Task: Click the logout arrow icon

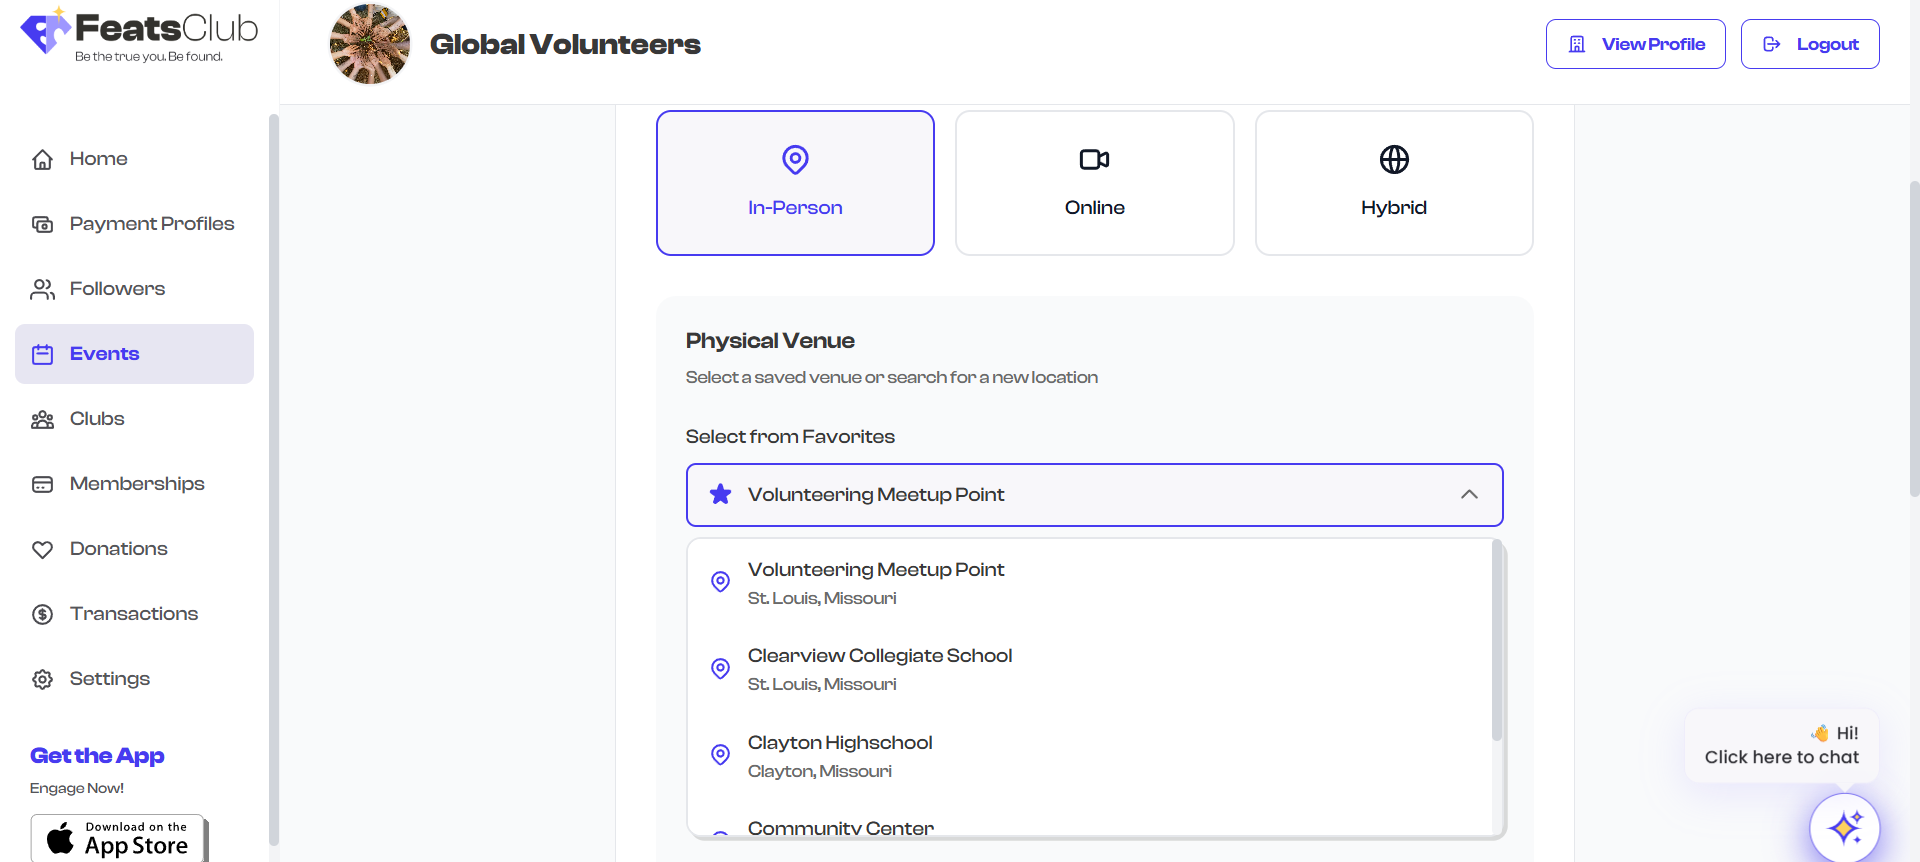Action: 1771,44
